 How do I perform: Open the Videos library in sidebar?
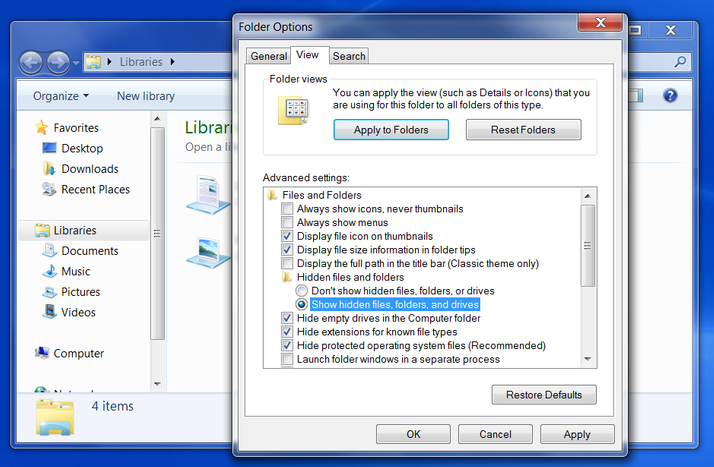[x=78, y=312]
